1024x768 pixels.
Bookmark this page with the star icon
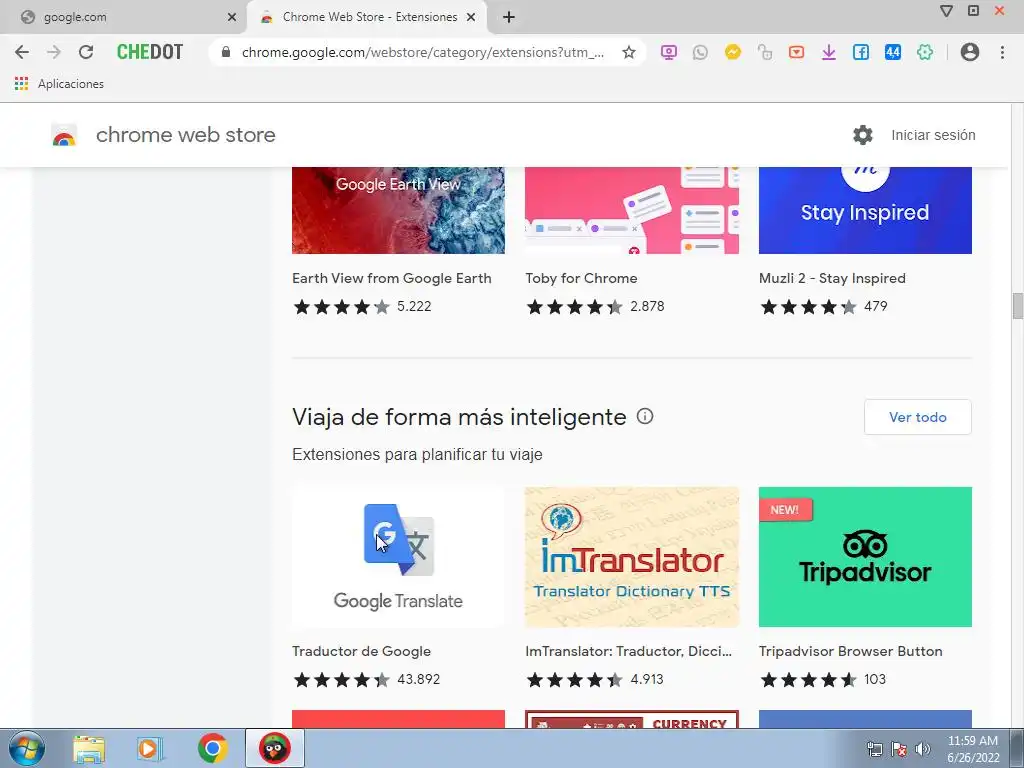(x=628, y=52)
